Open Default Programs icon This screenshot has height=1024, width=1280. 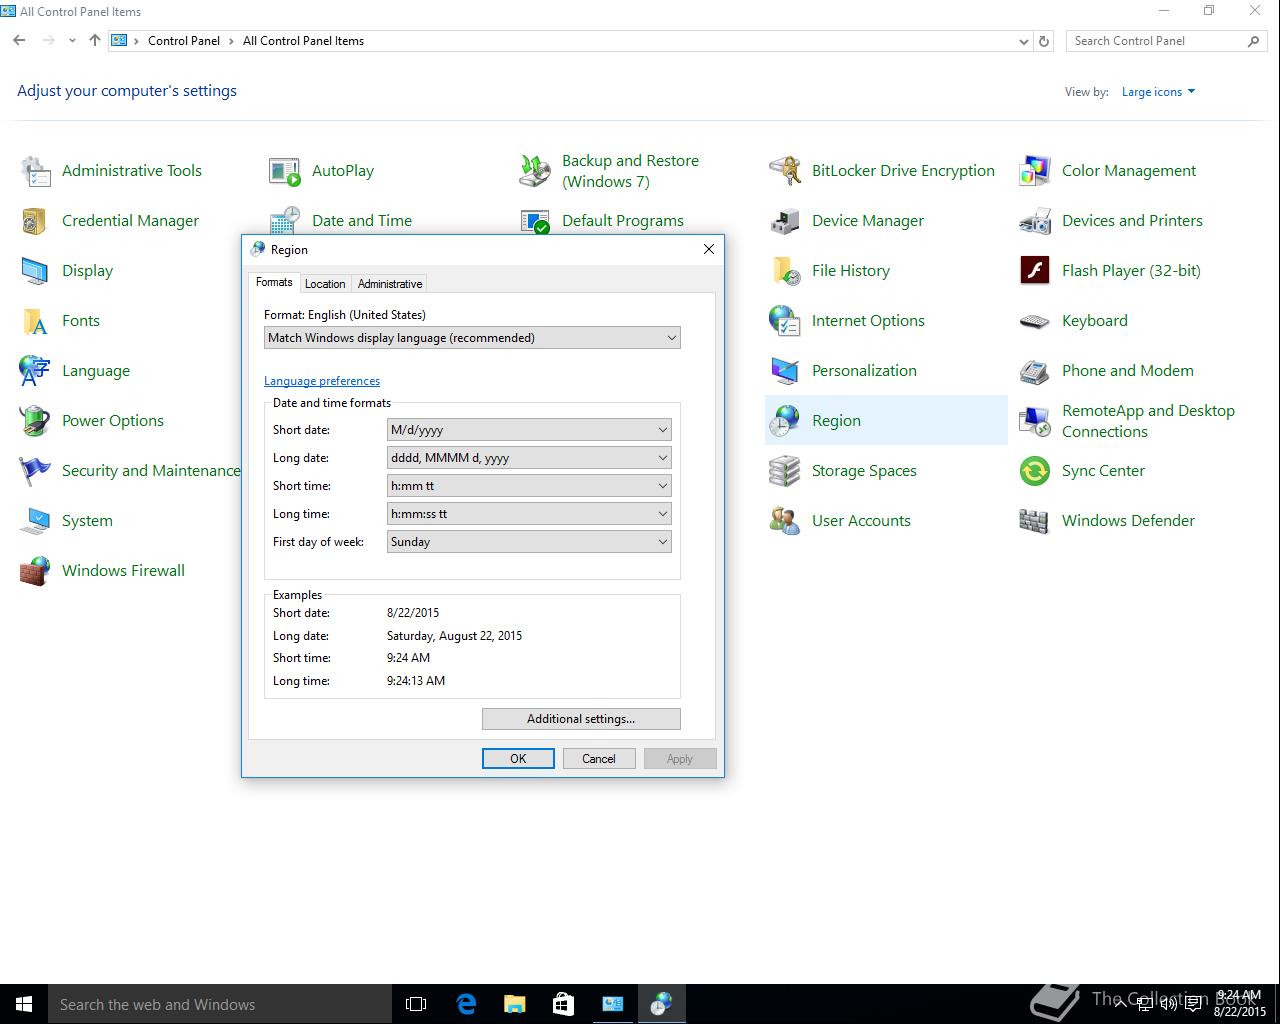tap(535, 221)
